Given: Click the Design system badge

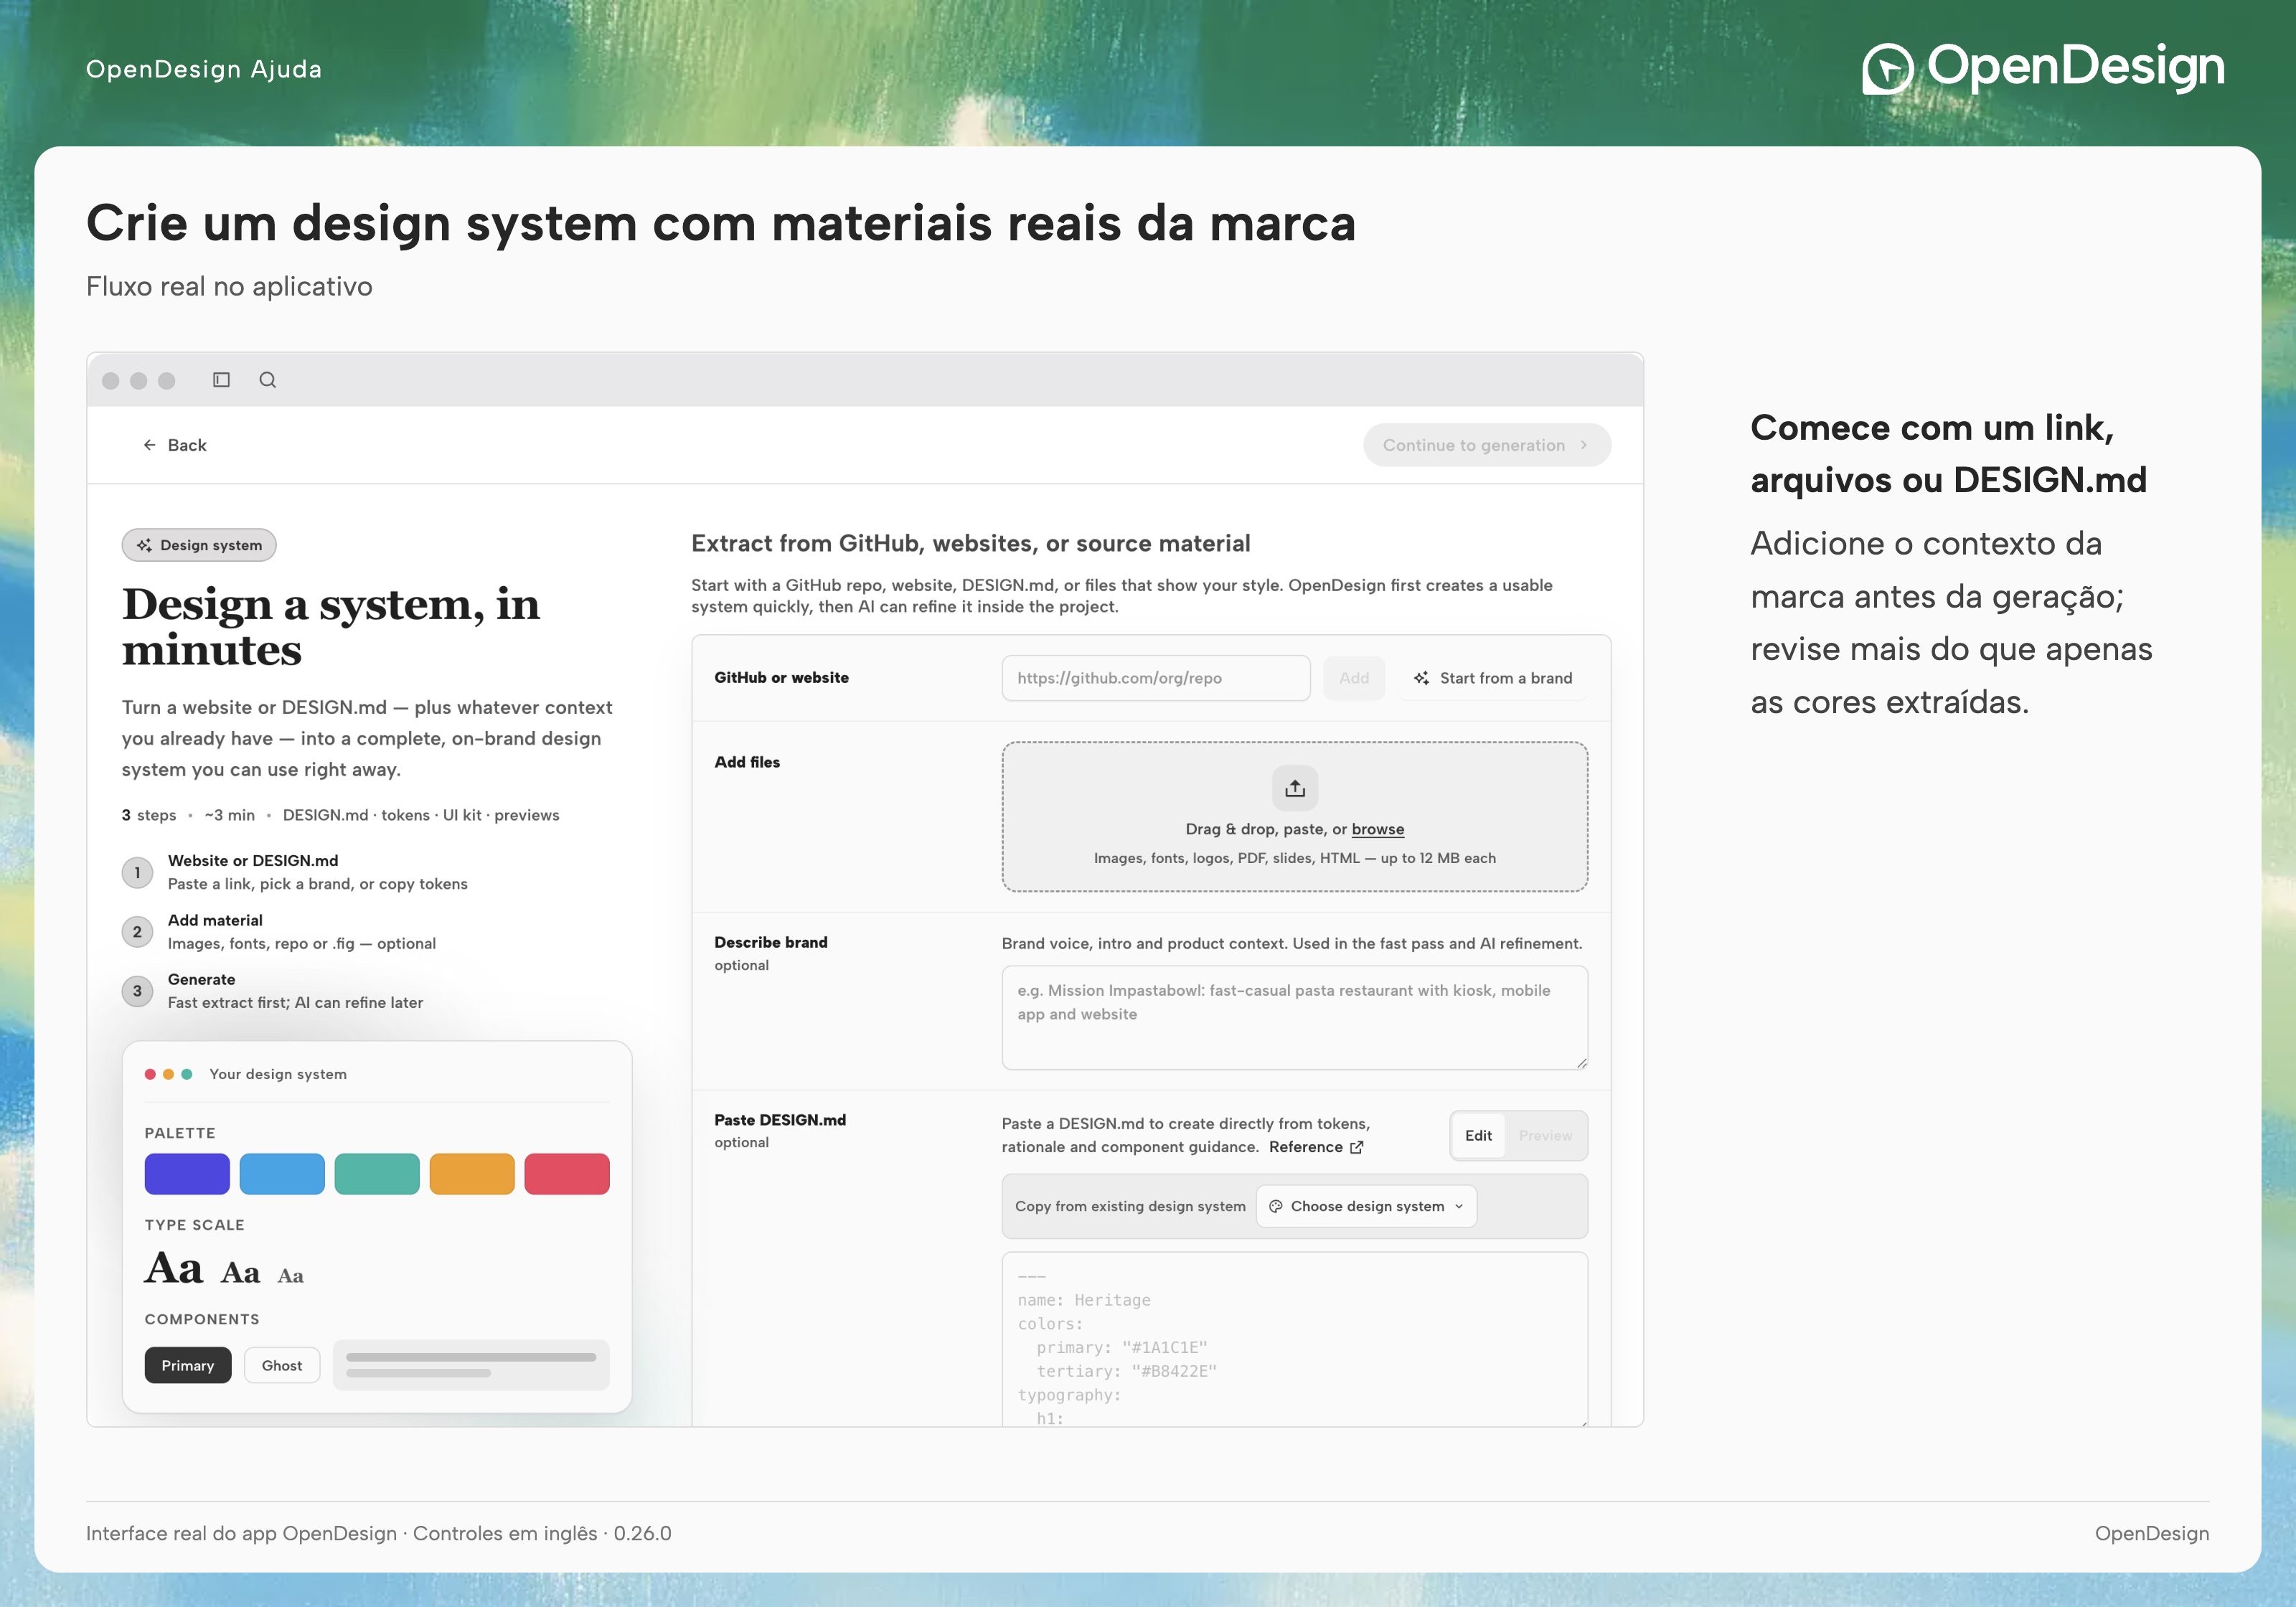Looking at the screenshot, I should tap(199, 545).
